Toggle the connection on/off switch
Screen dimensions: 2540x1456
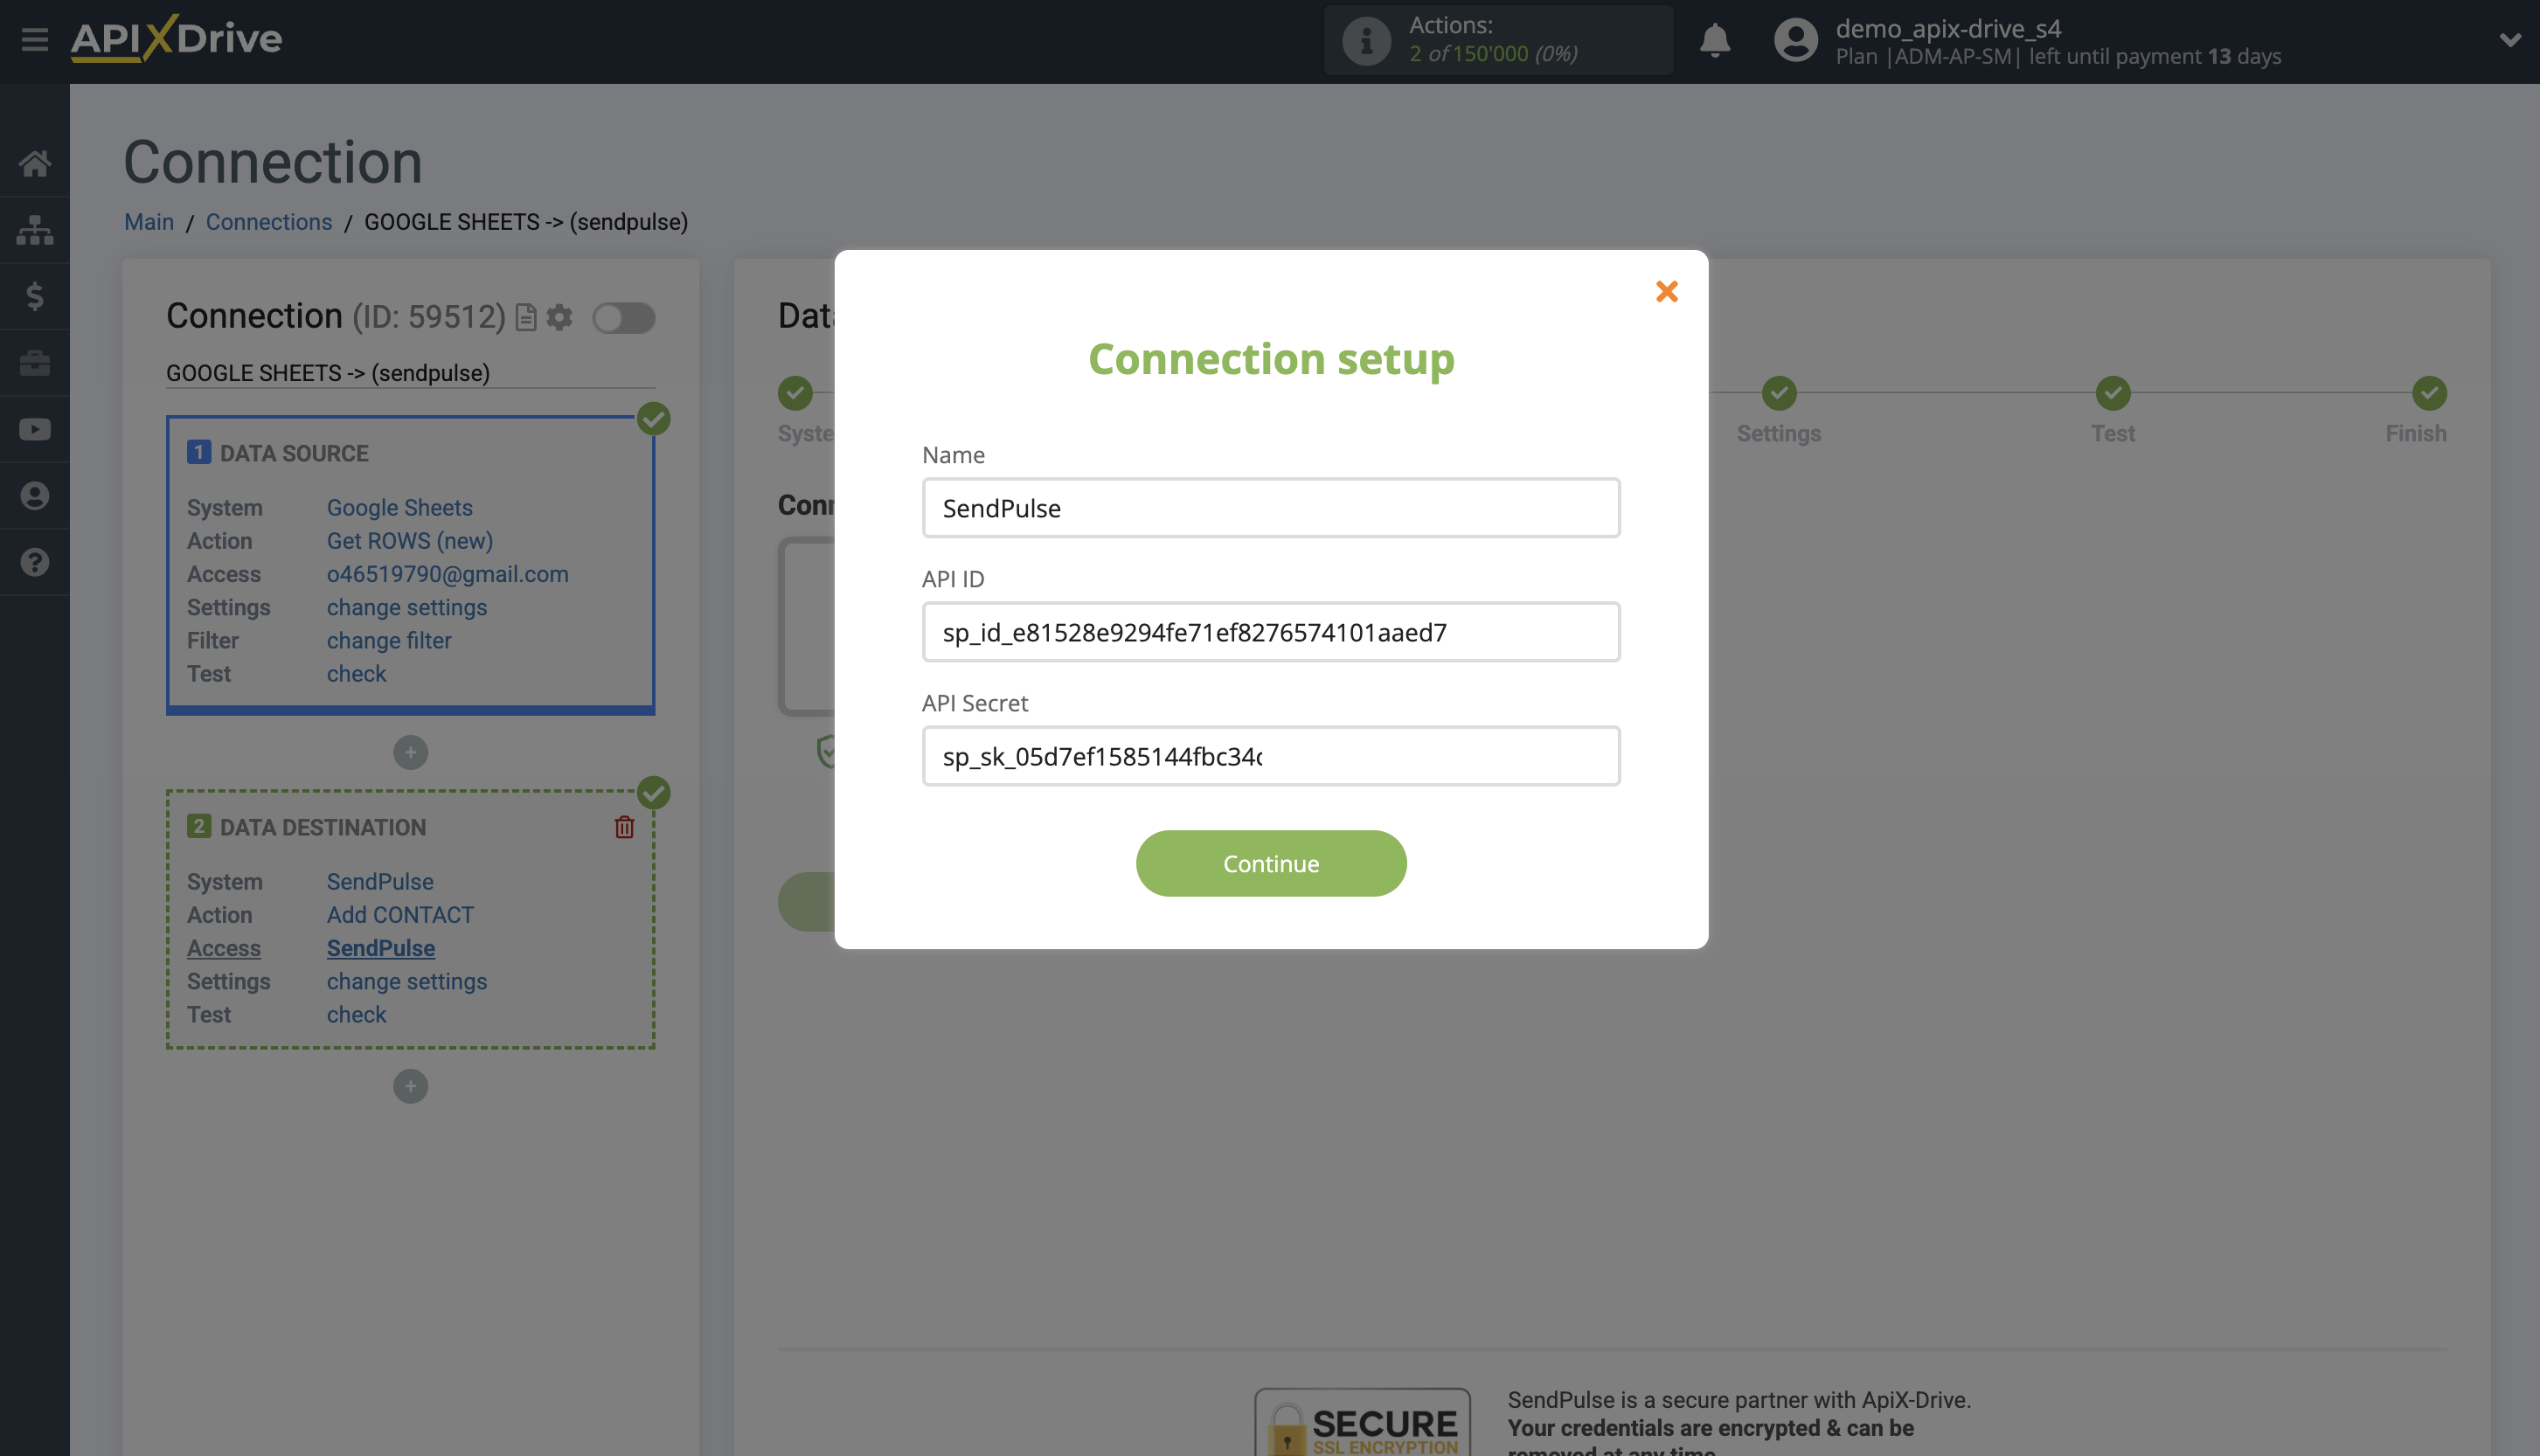coord(623,318)
